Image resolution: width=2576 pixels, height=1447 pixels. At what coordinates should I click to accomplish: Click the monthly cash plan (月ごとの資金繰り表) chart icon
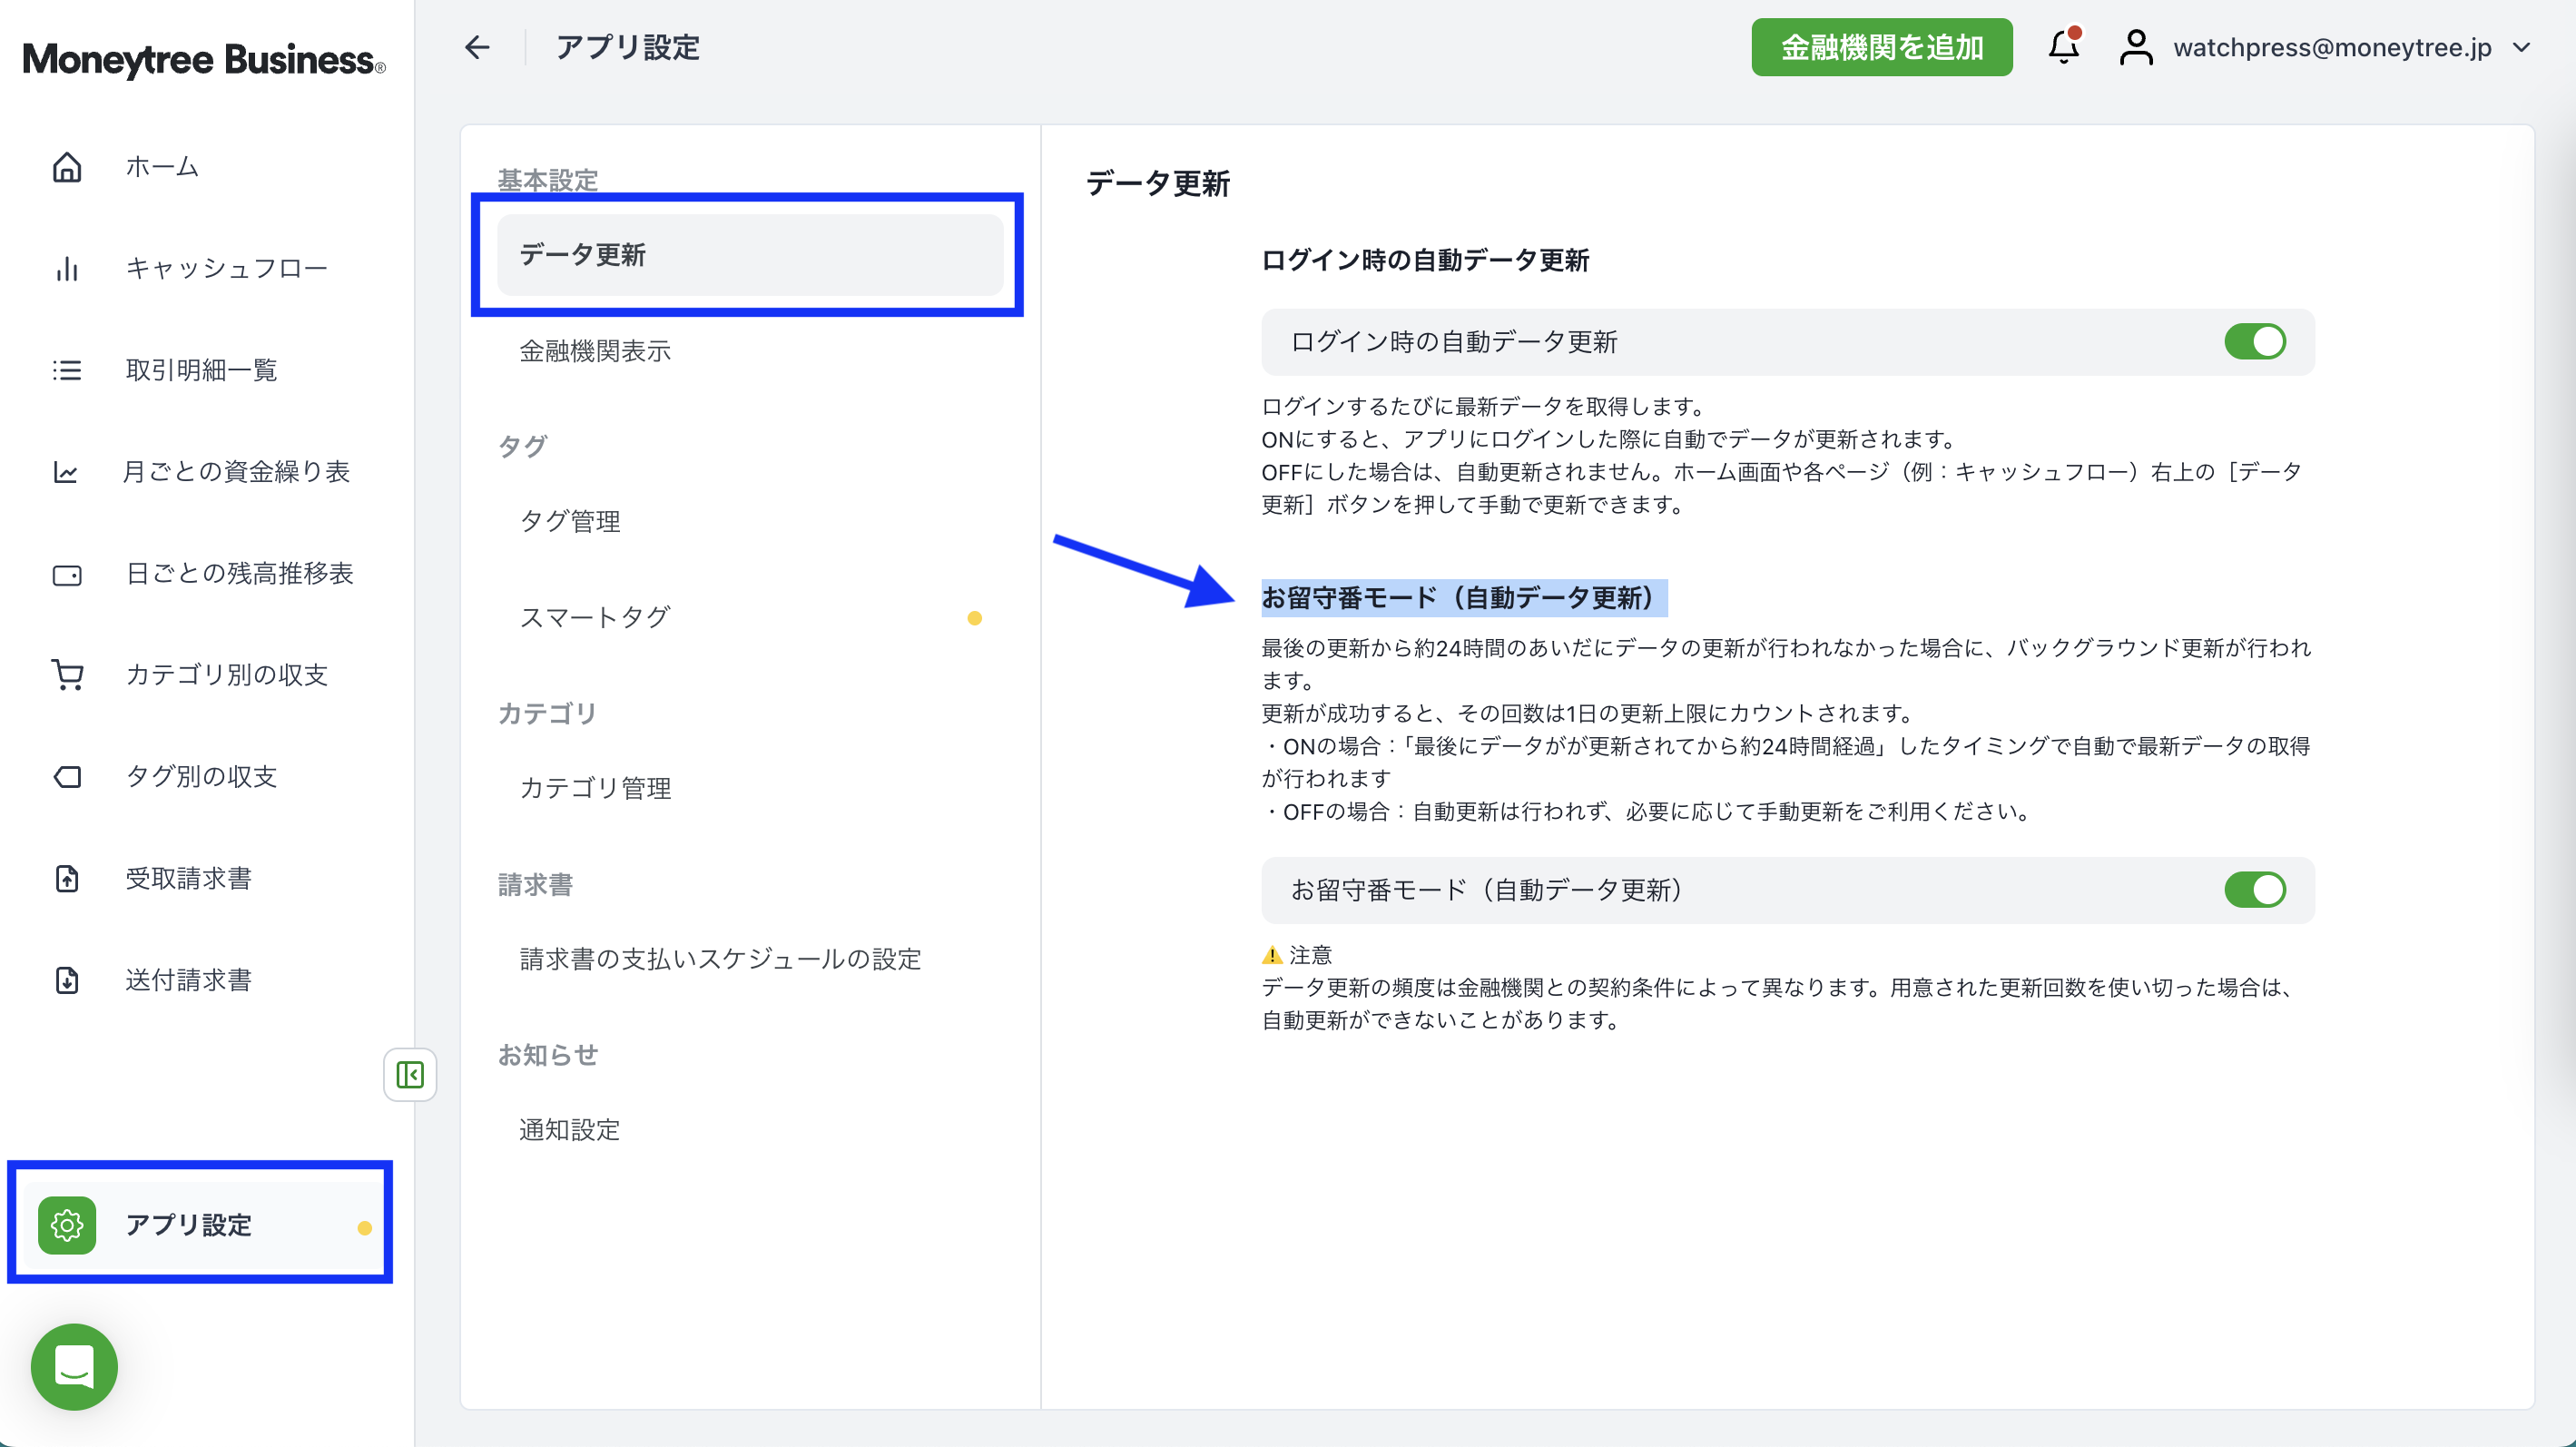[67, 472]
